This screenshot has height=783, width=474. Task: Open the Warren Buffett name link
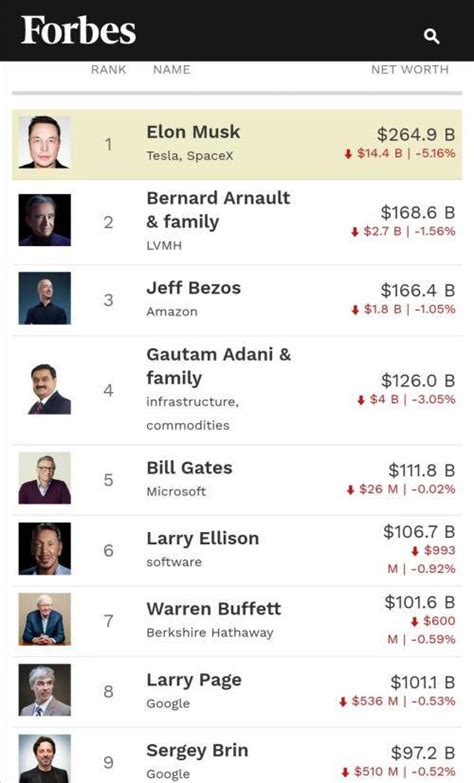214,609
